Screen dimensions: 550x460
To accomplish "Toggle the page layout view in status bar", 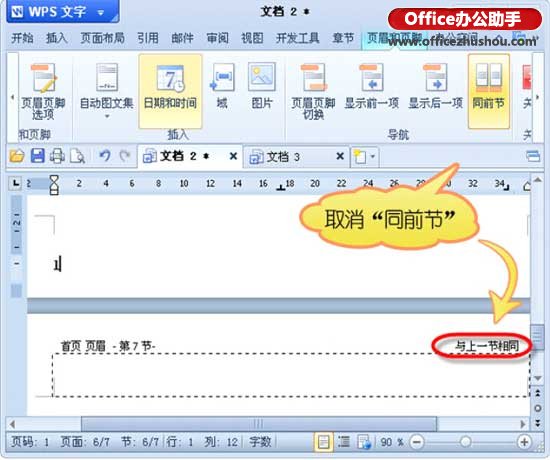I will click(323, 442).
